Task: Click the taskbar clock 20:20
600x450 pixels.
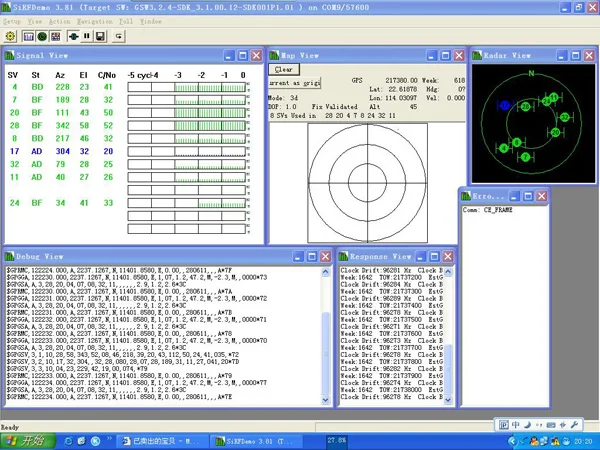Action: (584, 442)
